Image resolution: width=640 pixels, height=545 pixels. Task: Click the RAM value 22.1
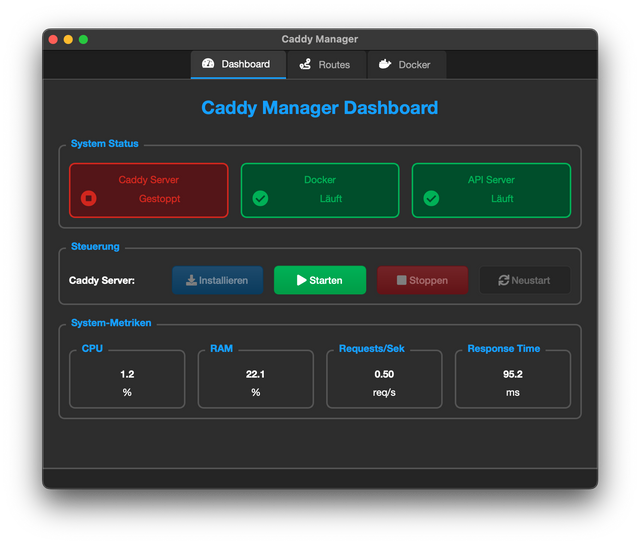coord(256,374)
